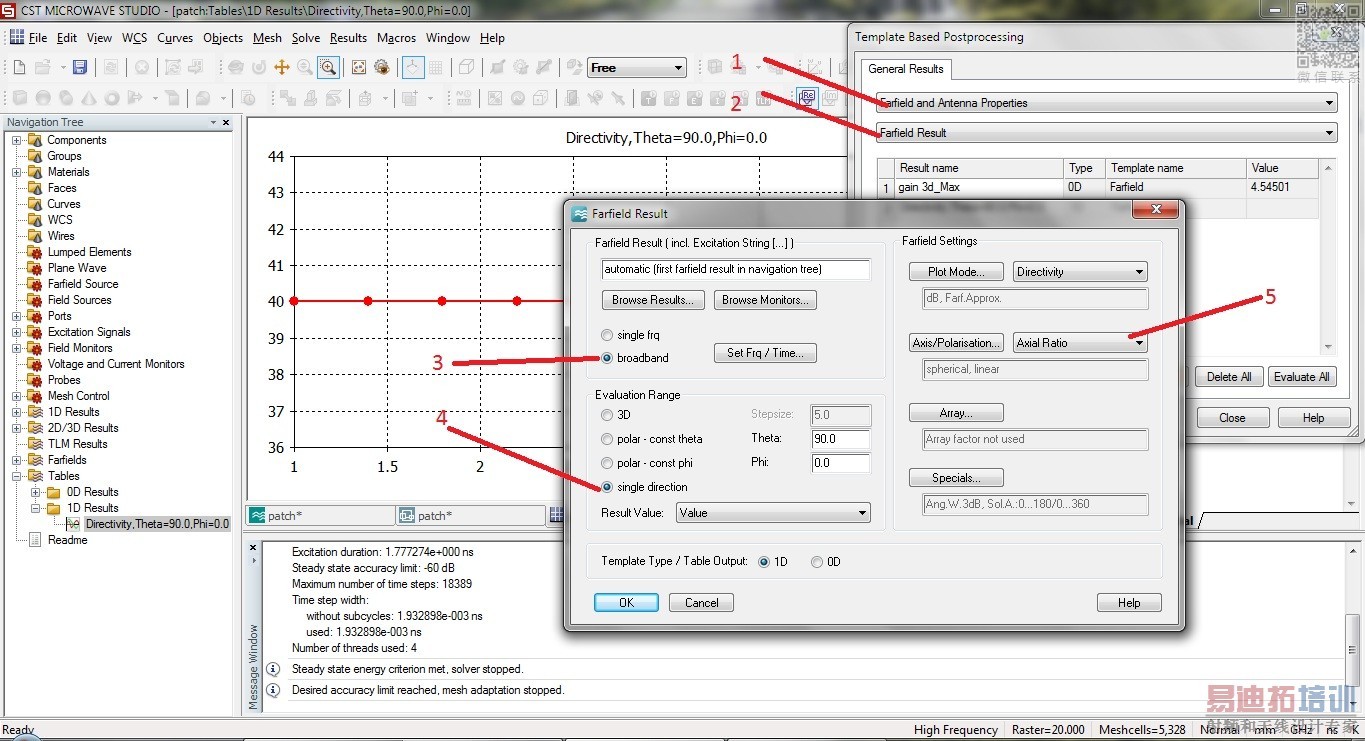Click the highlighted Re result view icon
Screen dimensions: 1365x741
coord(807,97)
